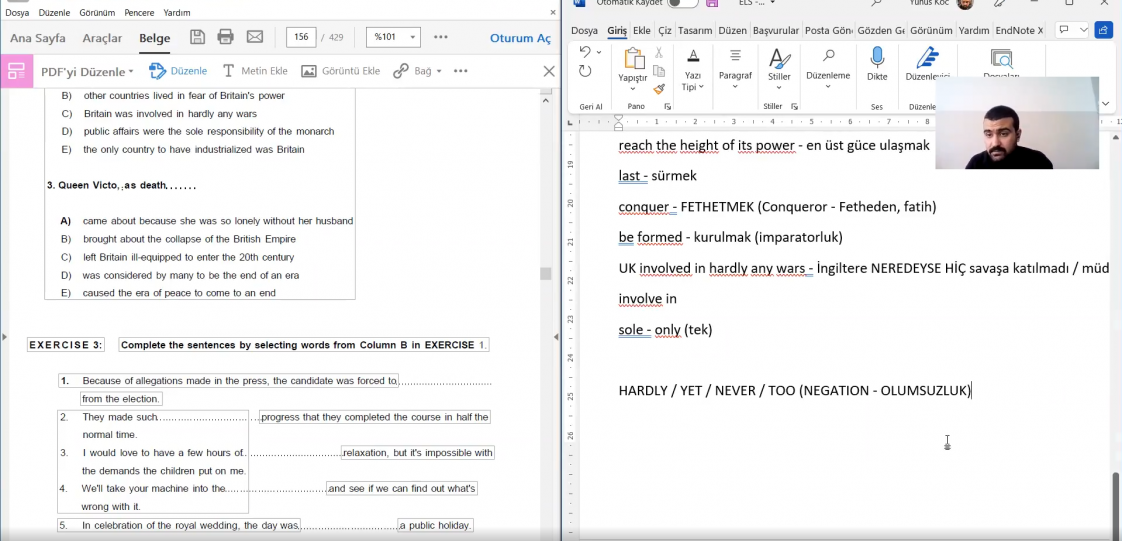The width and height of the screenshot is (1122, 541).
Task: Open the Görünüm menu in PDF reader
Action: [97, 13]
